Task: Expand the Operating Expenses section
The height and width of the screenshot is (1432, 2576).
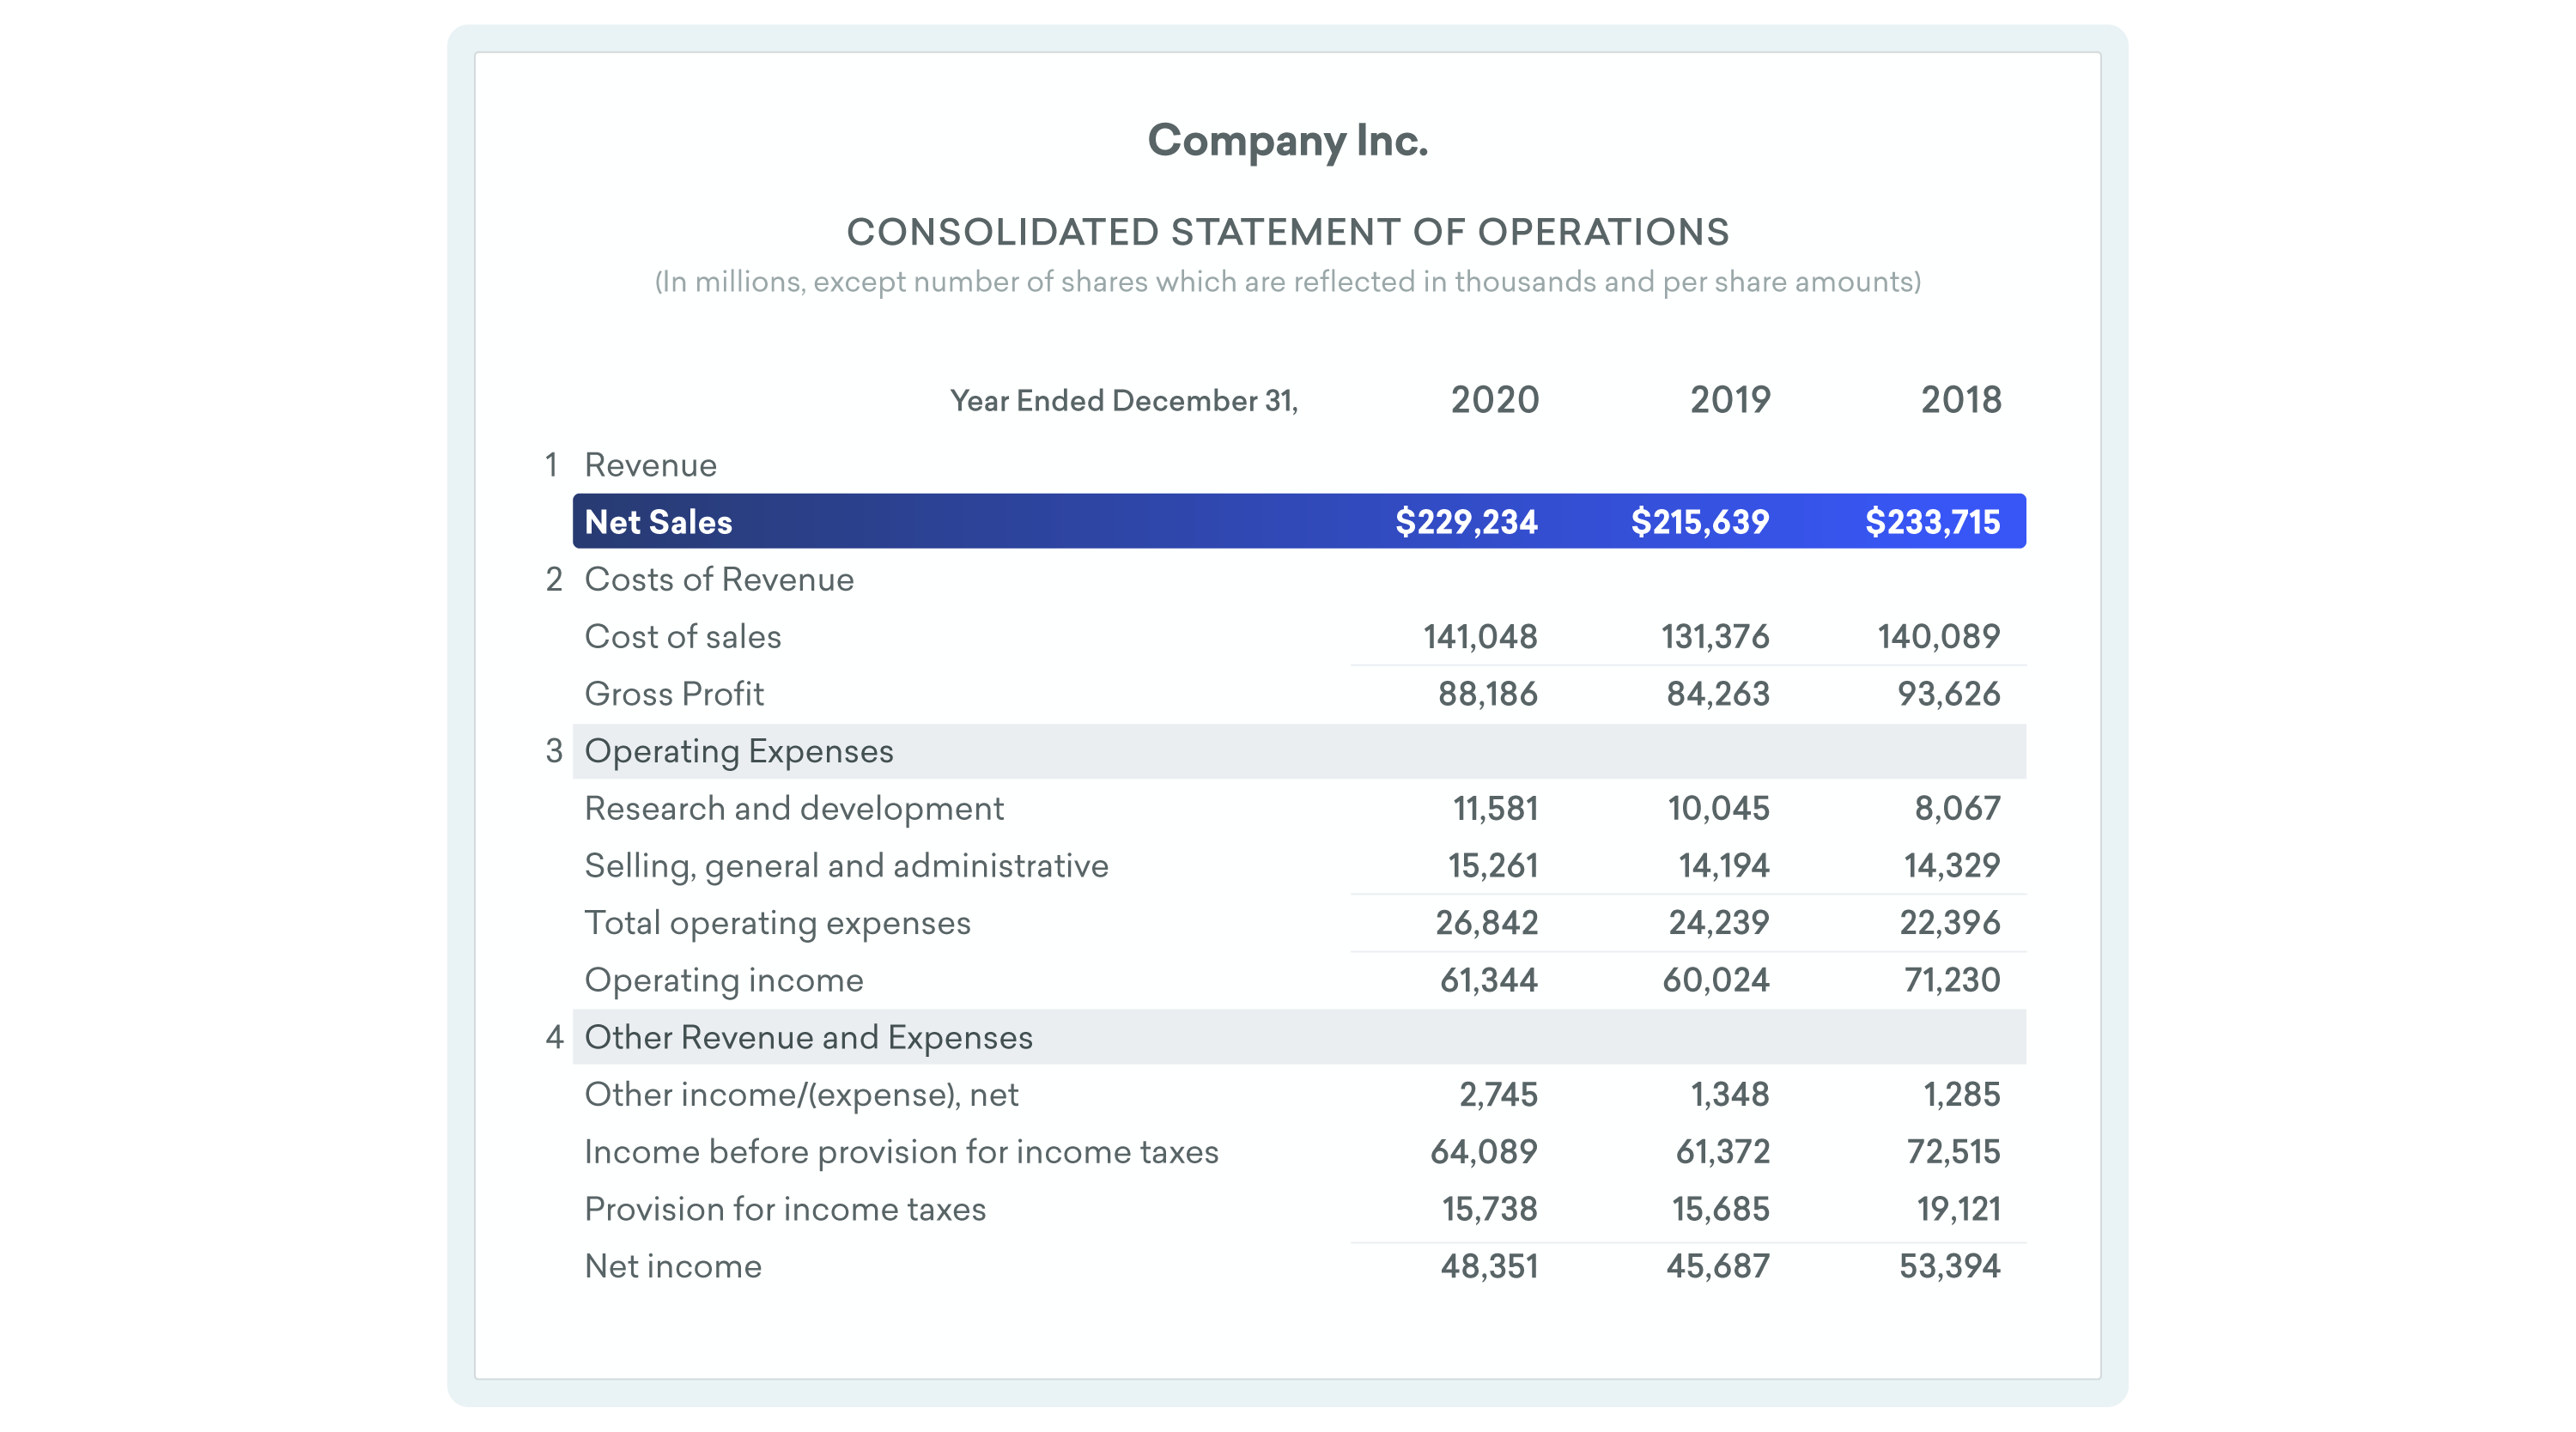Action: [740, 751]
